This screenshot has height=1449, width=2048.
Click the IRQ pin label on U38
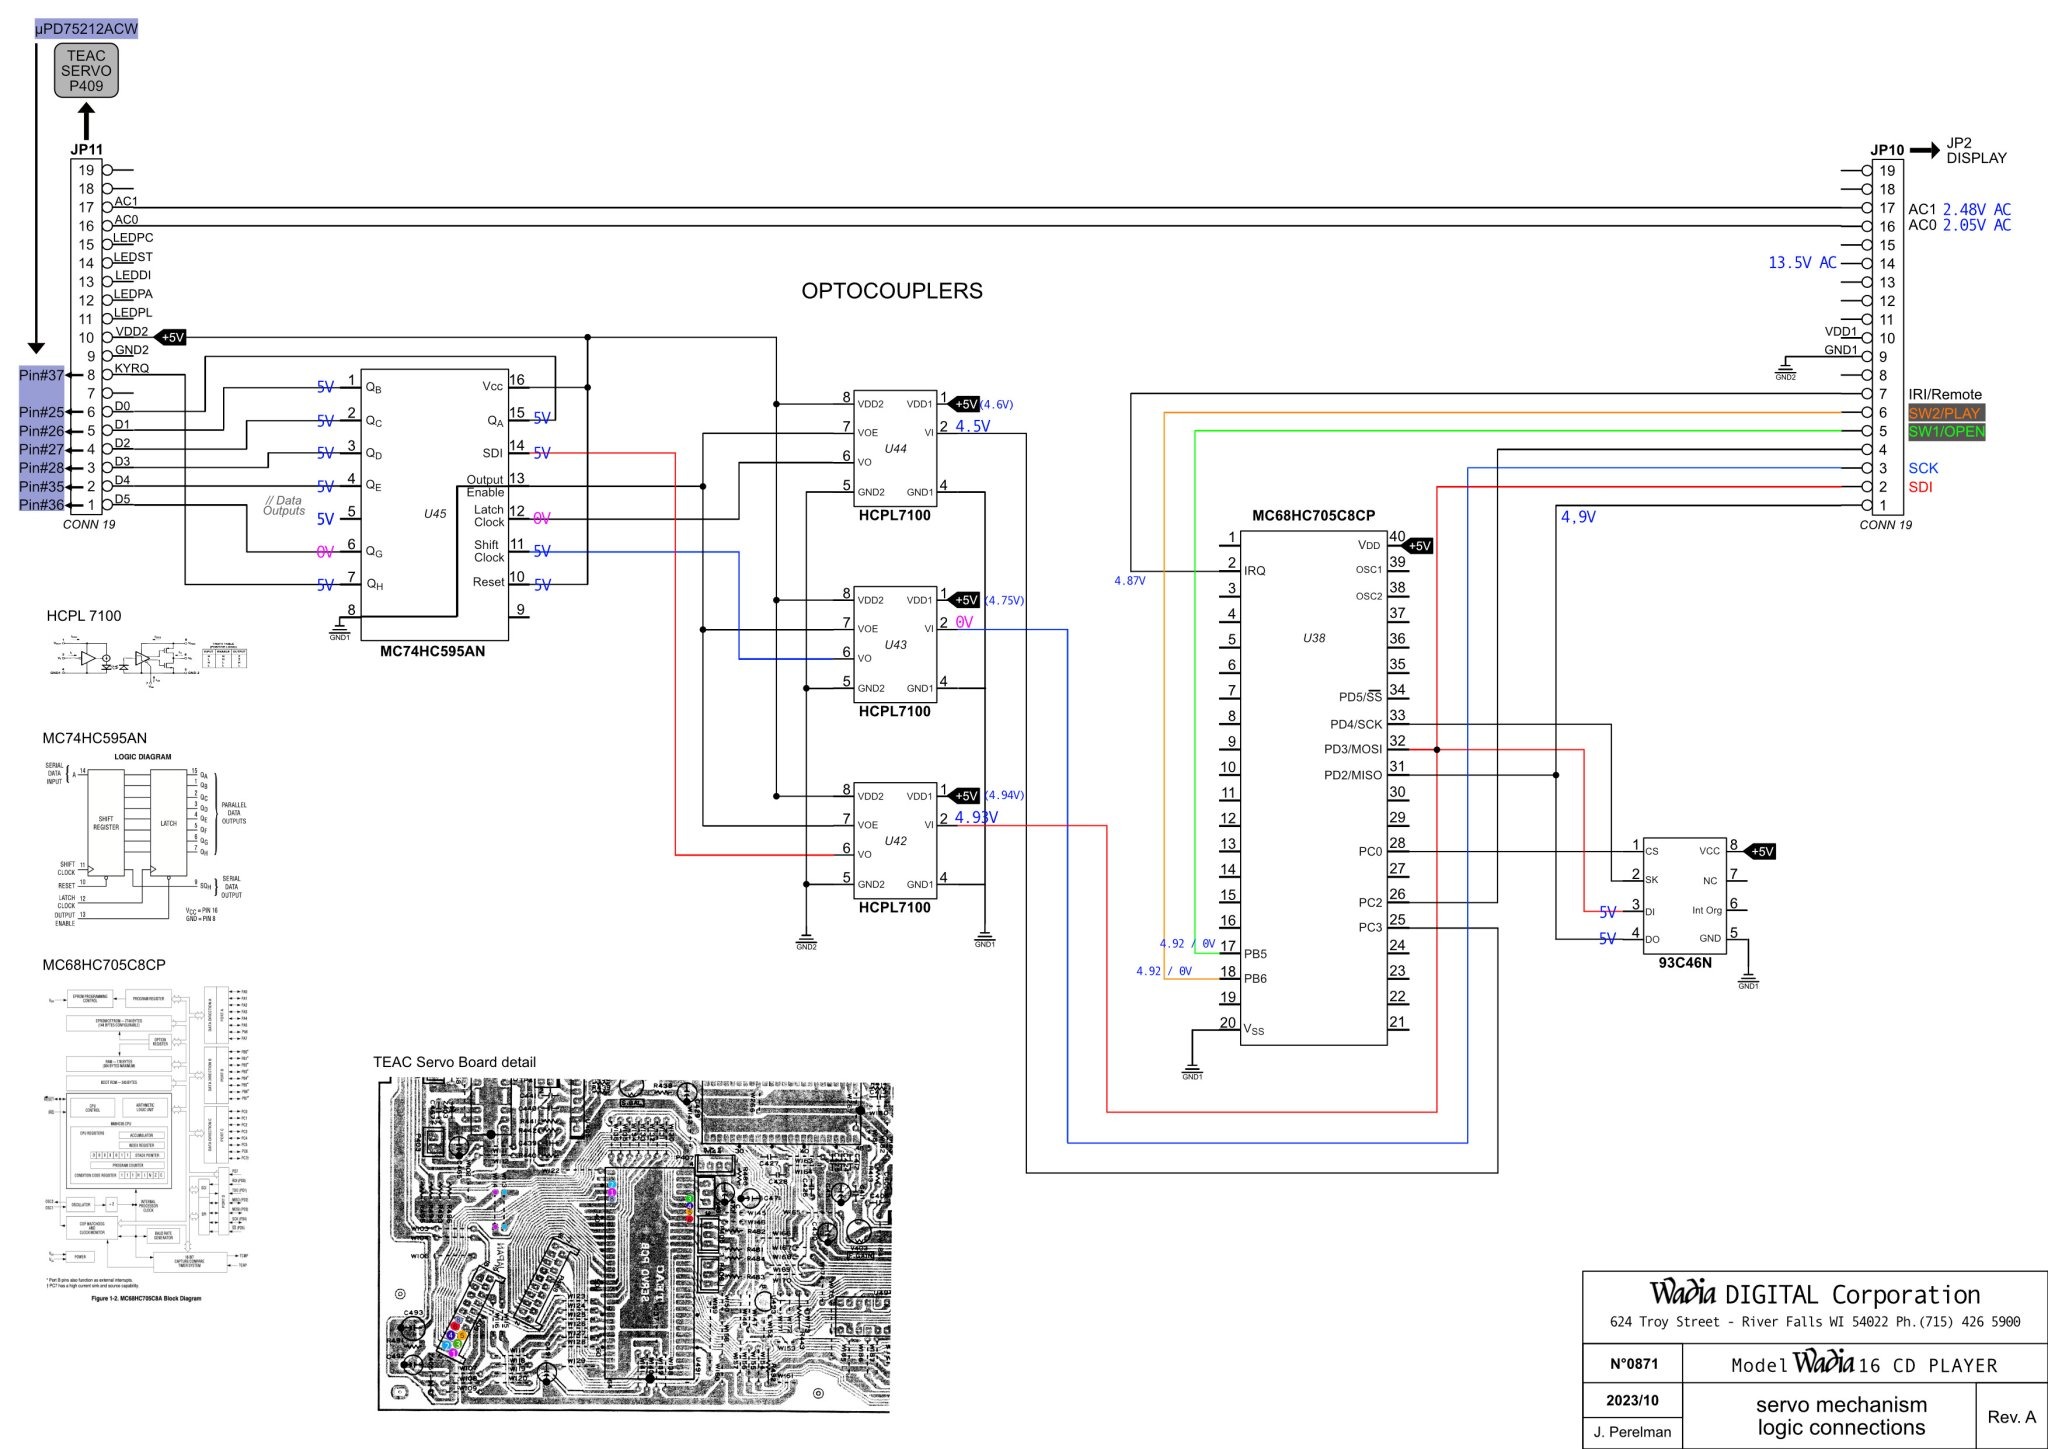click(x=1255, y=571)
